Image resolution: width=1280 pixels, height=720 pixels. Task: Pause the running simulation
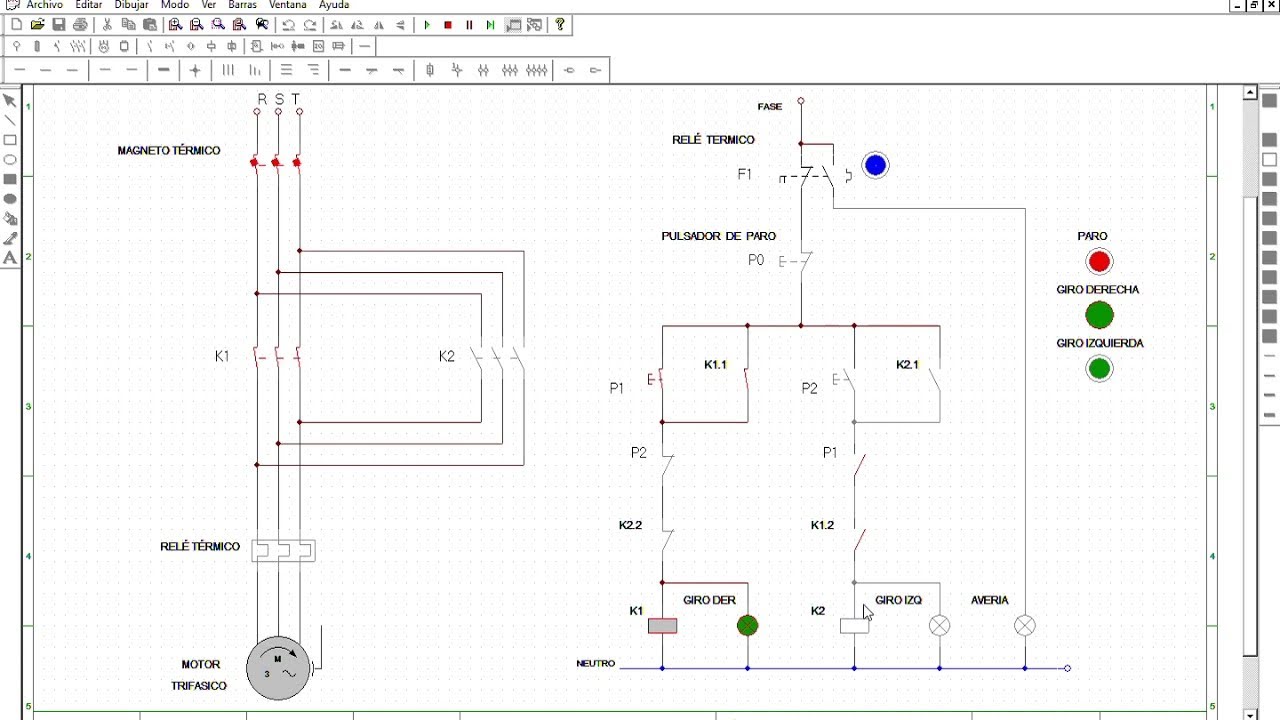click(x=469, y=25)
